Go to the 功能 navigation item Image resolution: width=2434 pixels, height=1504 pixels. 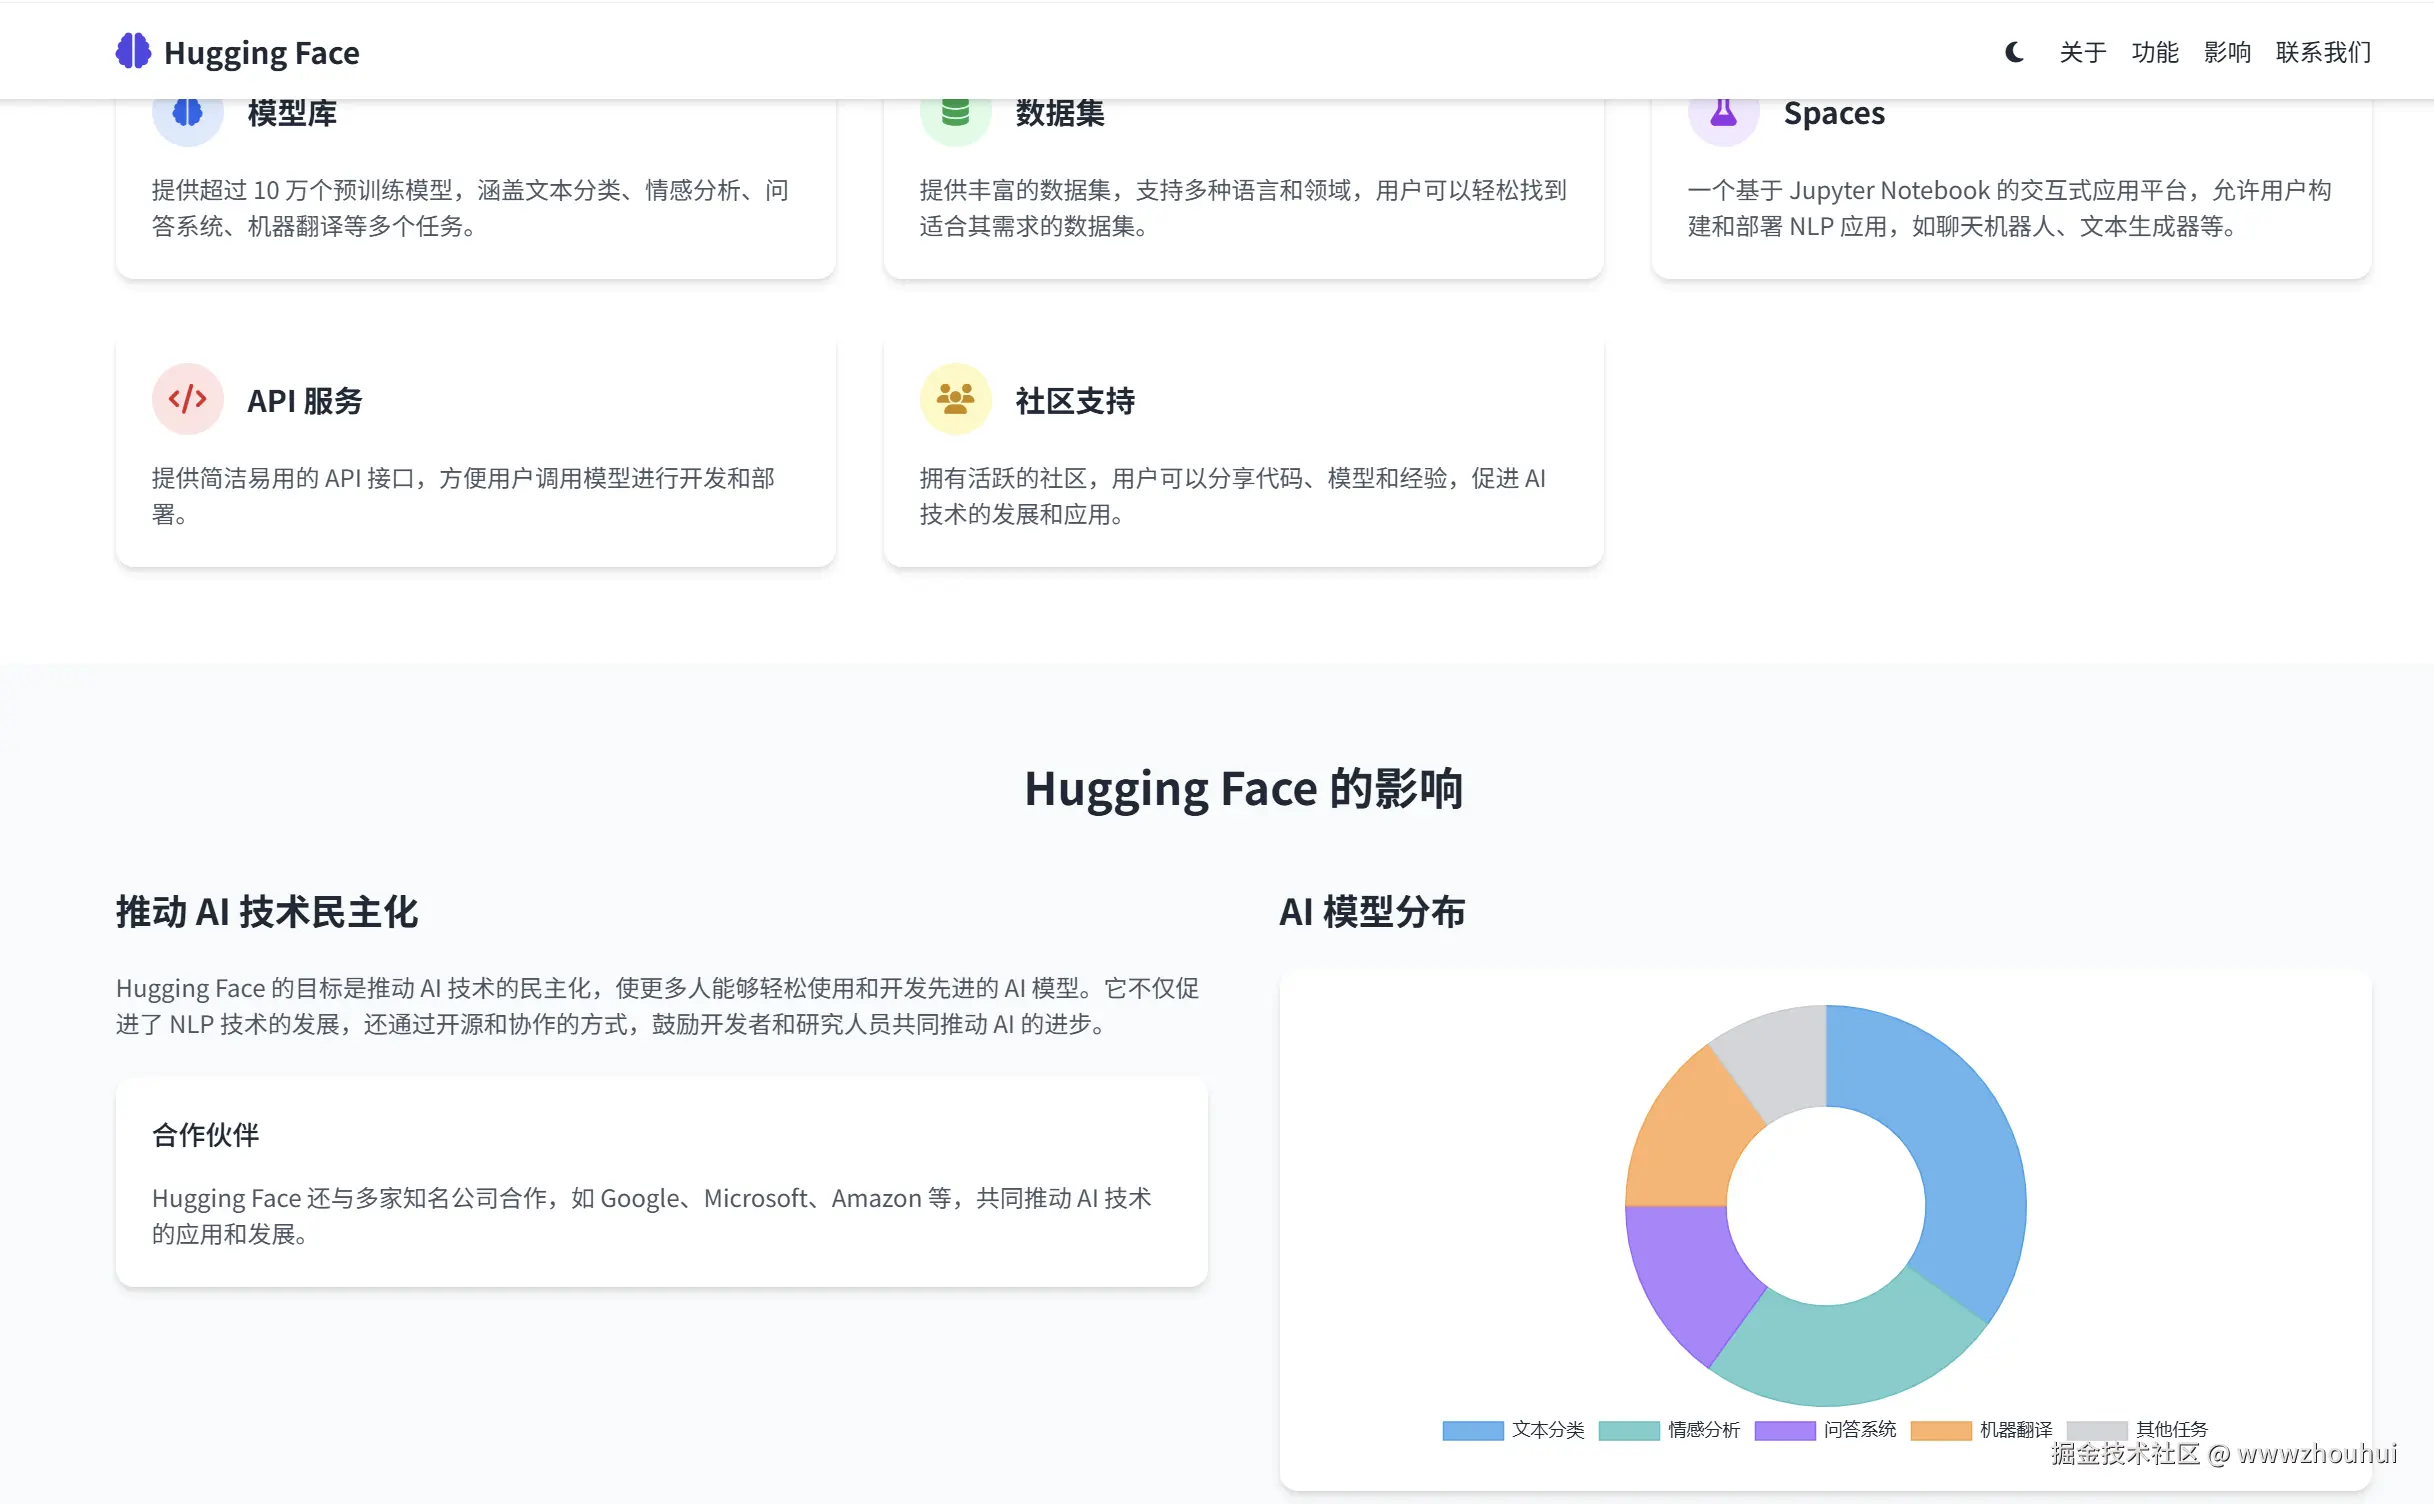click(2155, 52)
